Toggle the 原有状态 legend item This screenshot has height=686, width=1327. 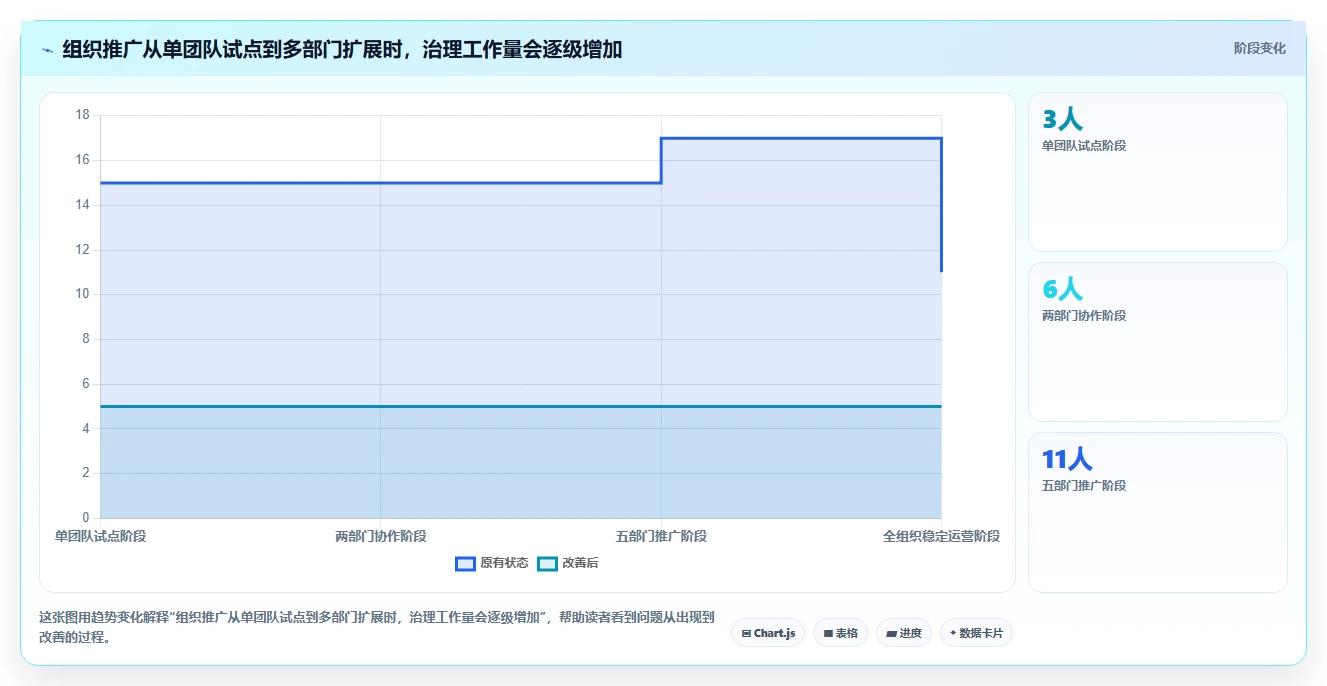(492, 563)
